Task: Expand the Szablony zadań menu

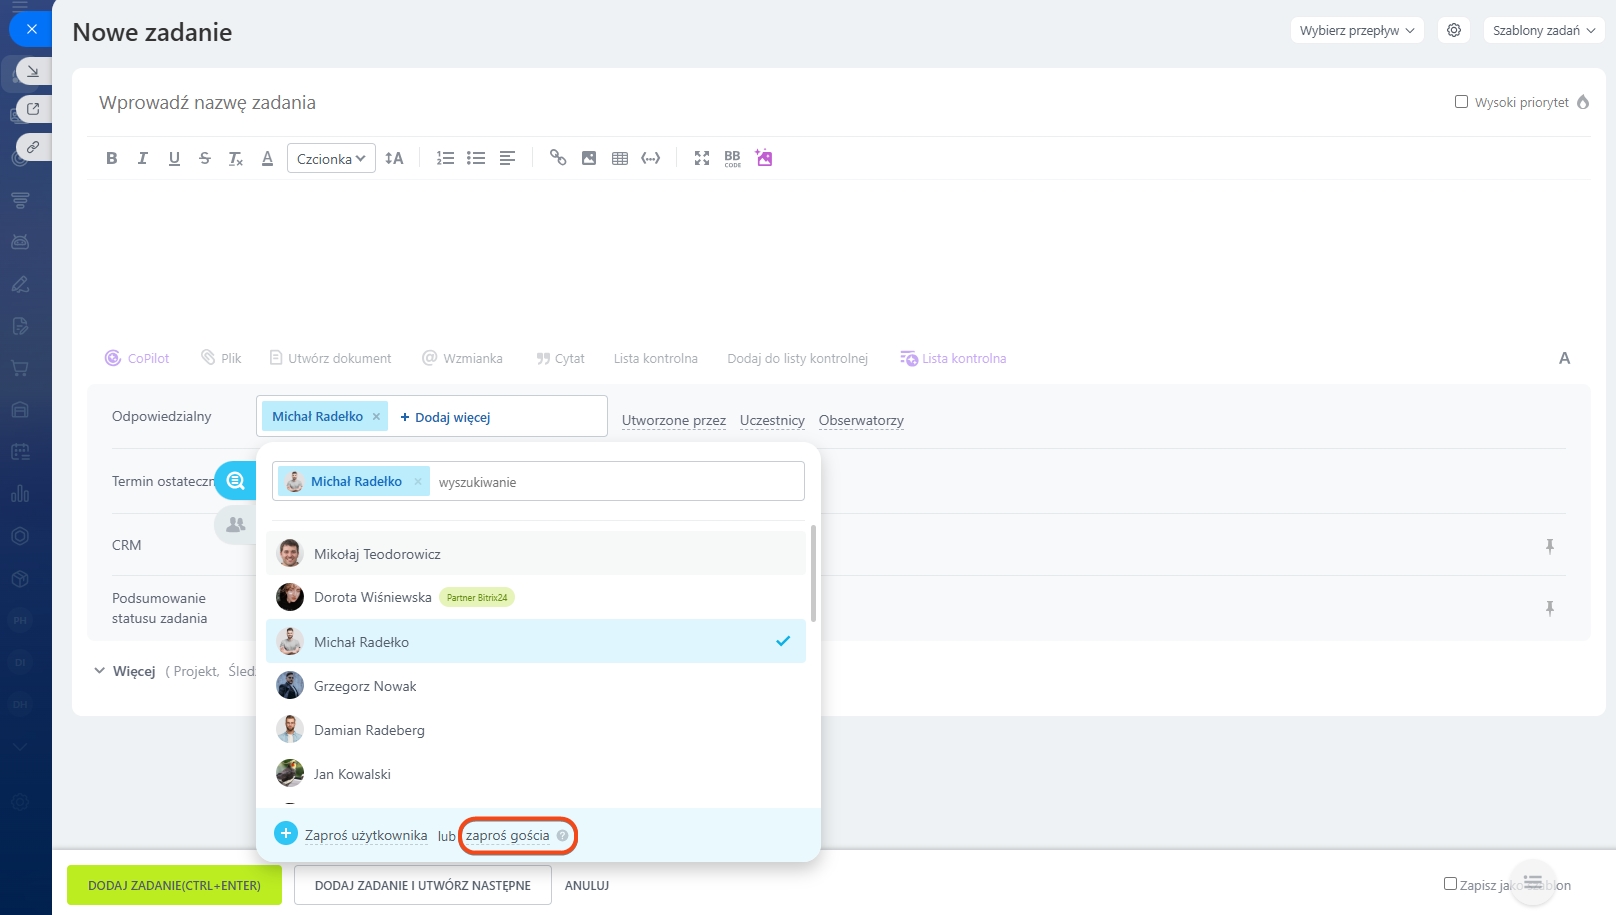Action: click(x=1543, y=30)
